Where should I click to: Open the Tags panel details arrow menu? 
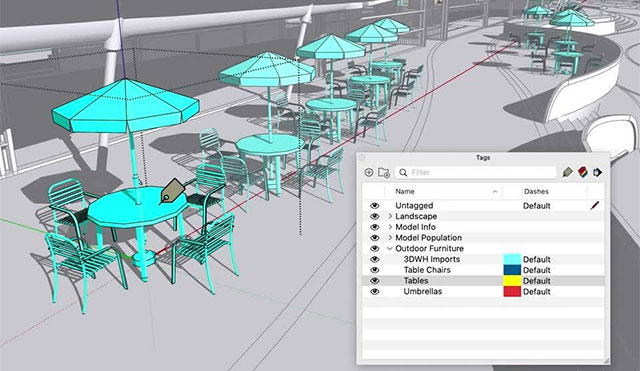[598, 172]
